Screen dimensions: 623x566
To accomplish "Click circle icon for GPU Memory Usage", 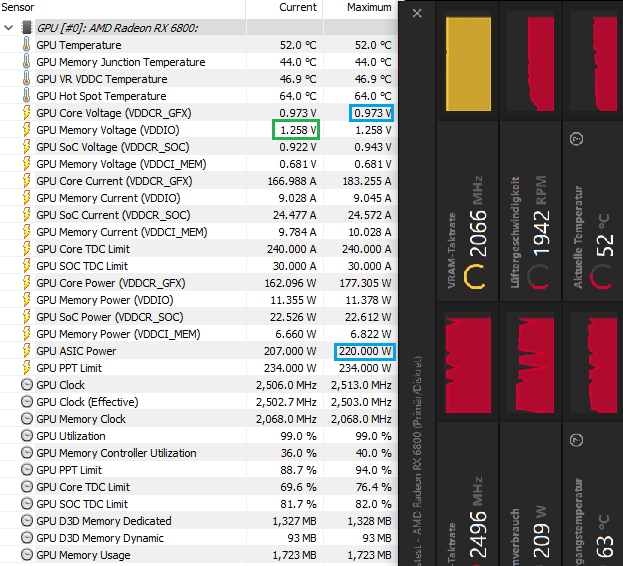I will pyautogui.click(x=27, y=555).
